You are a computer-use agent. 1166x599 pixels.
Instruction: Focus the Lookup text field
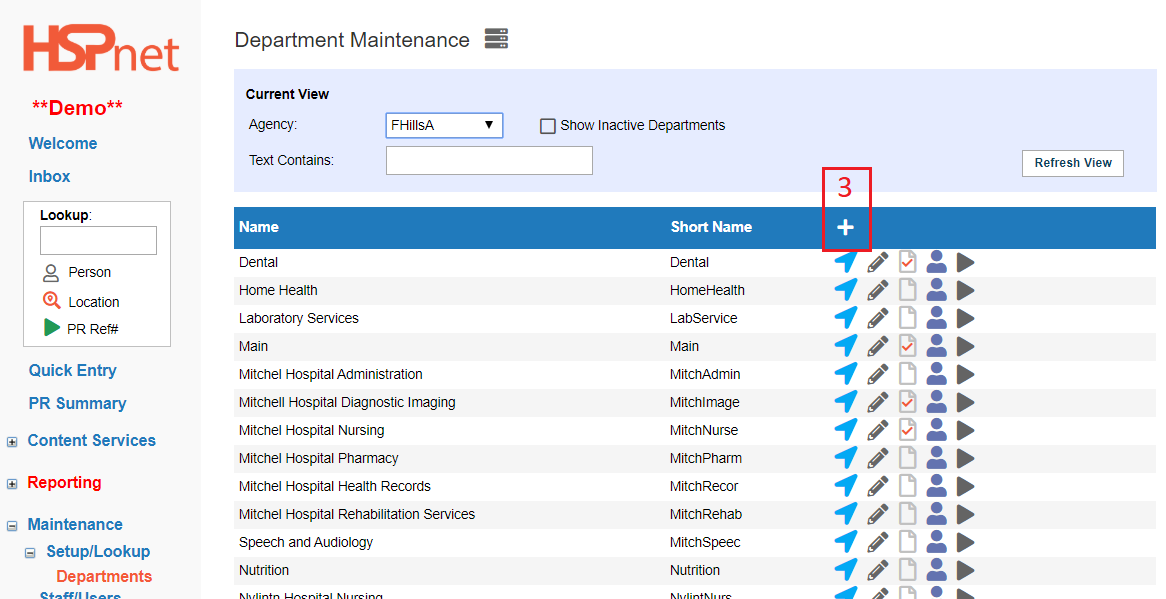point(98,241)
